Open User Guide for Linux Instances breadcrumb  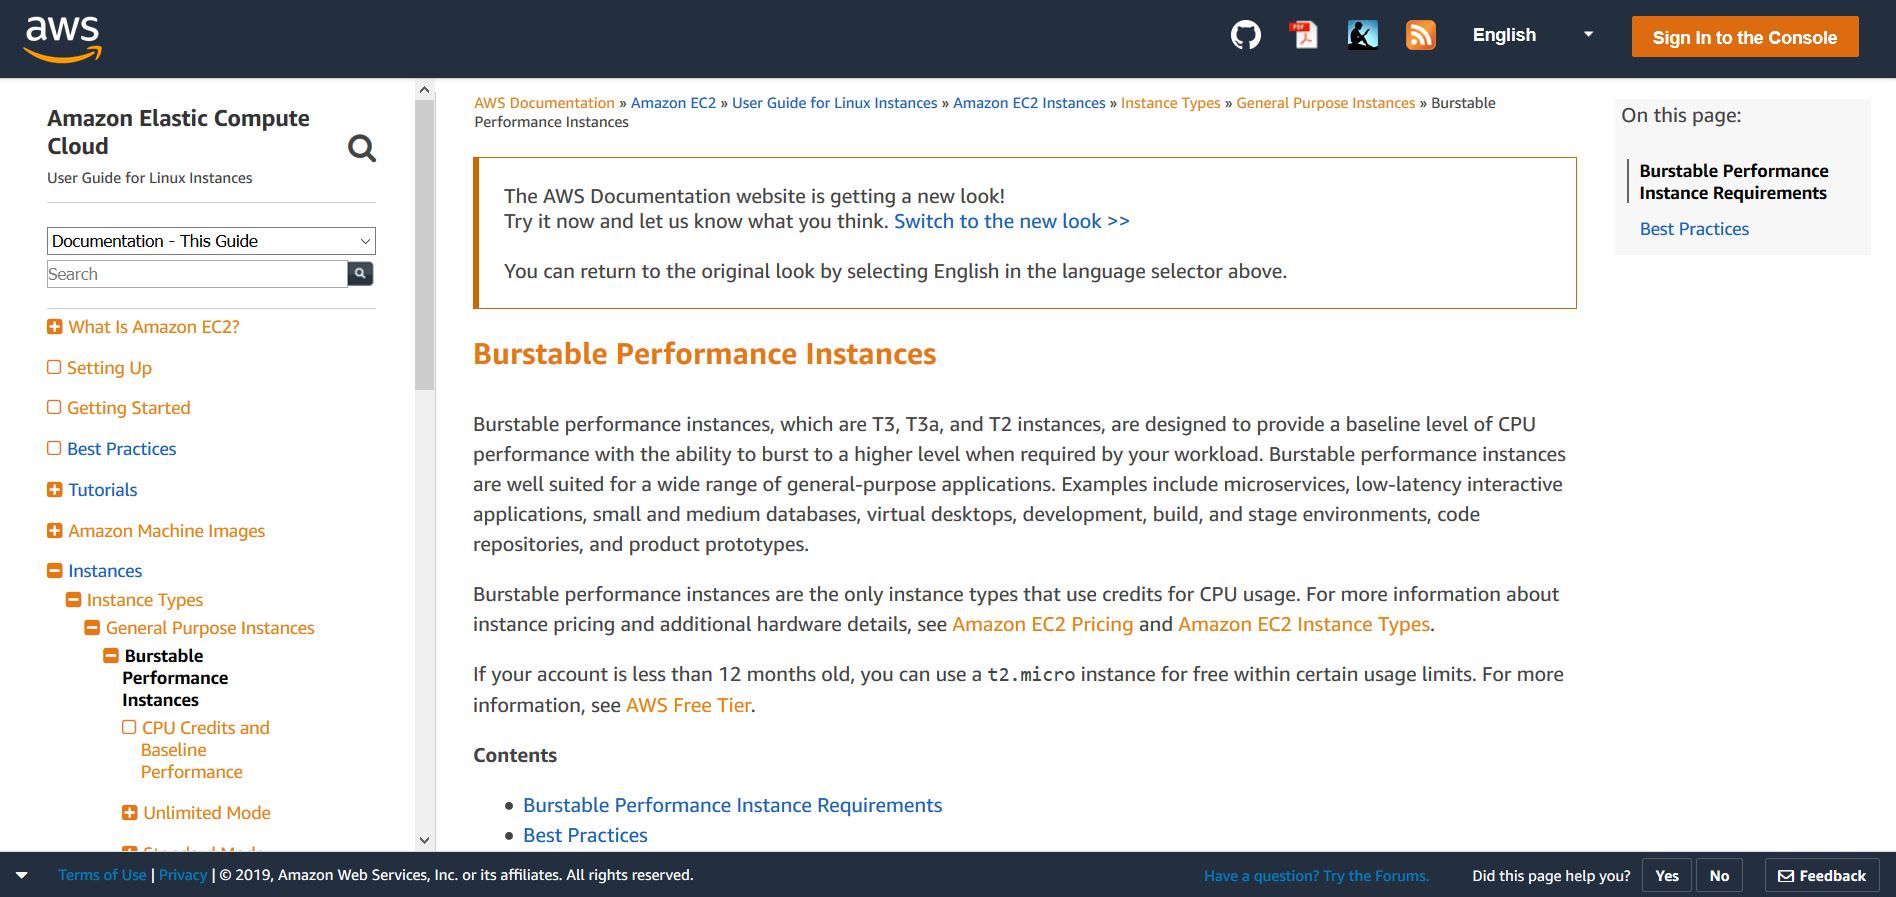(834, 103)
